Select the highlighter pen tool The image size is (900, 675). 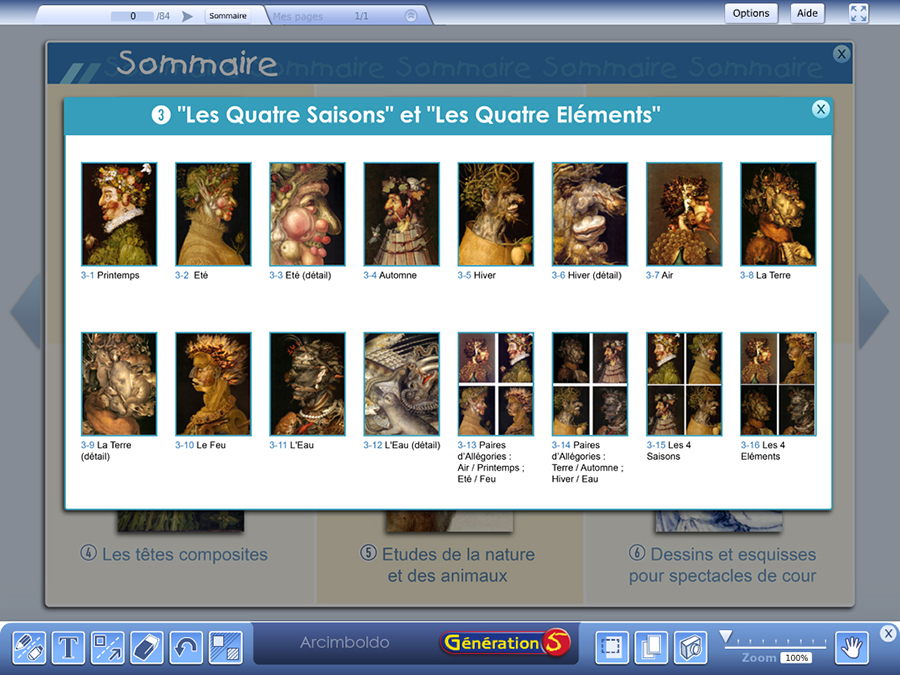[29, 647]
